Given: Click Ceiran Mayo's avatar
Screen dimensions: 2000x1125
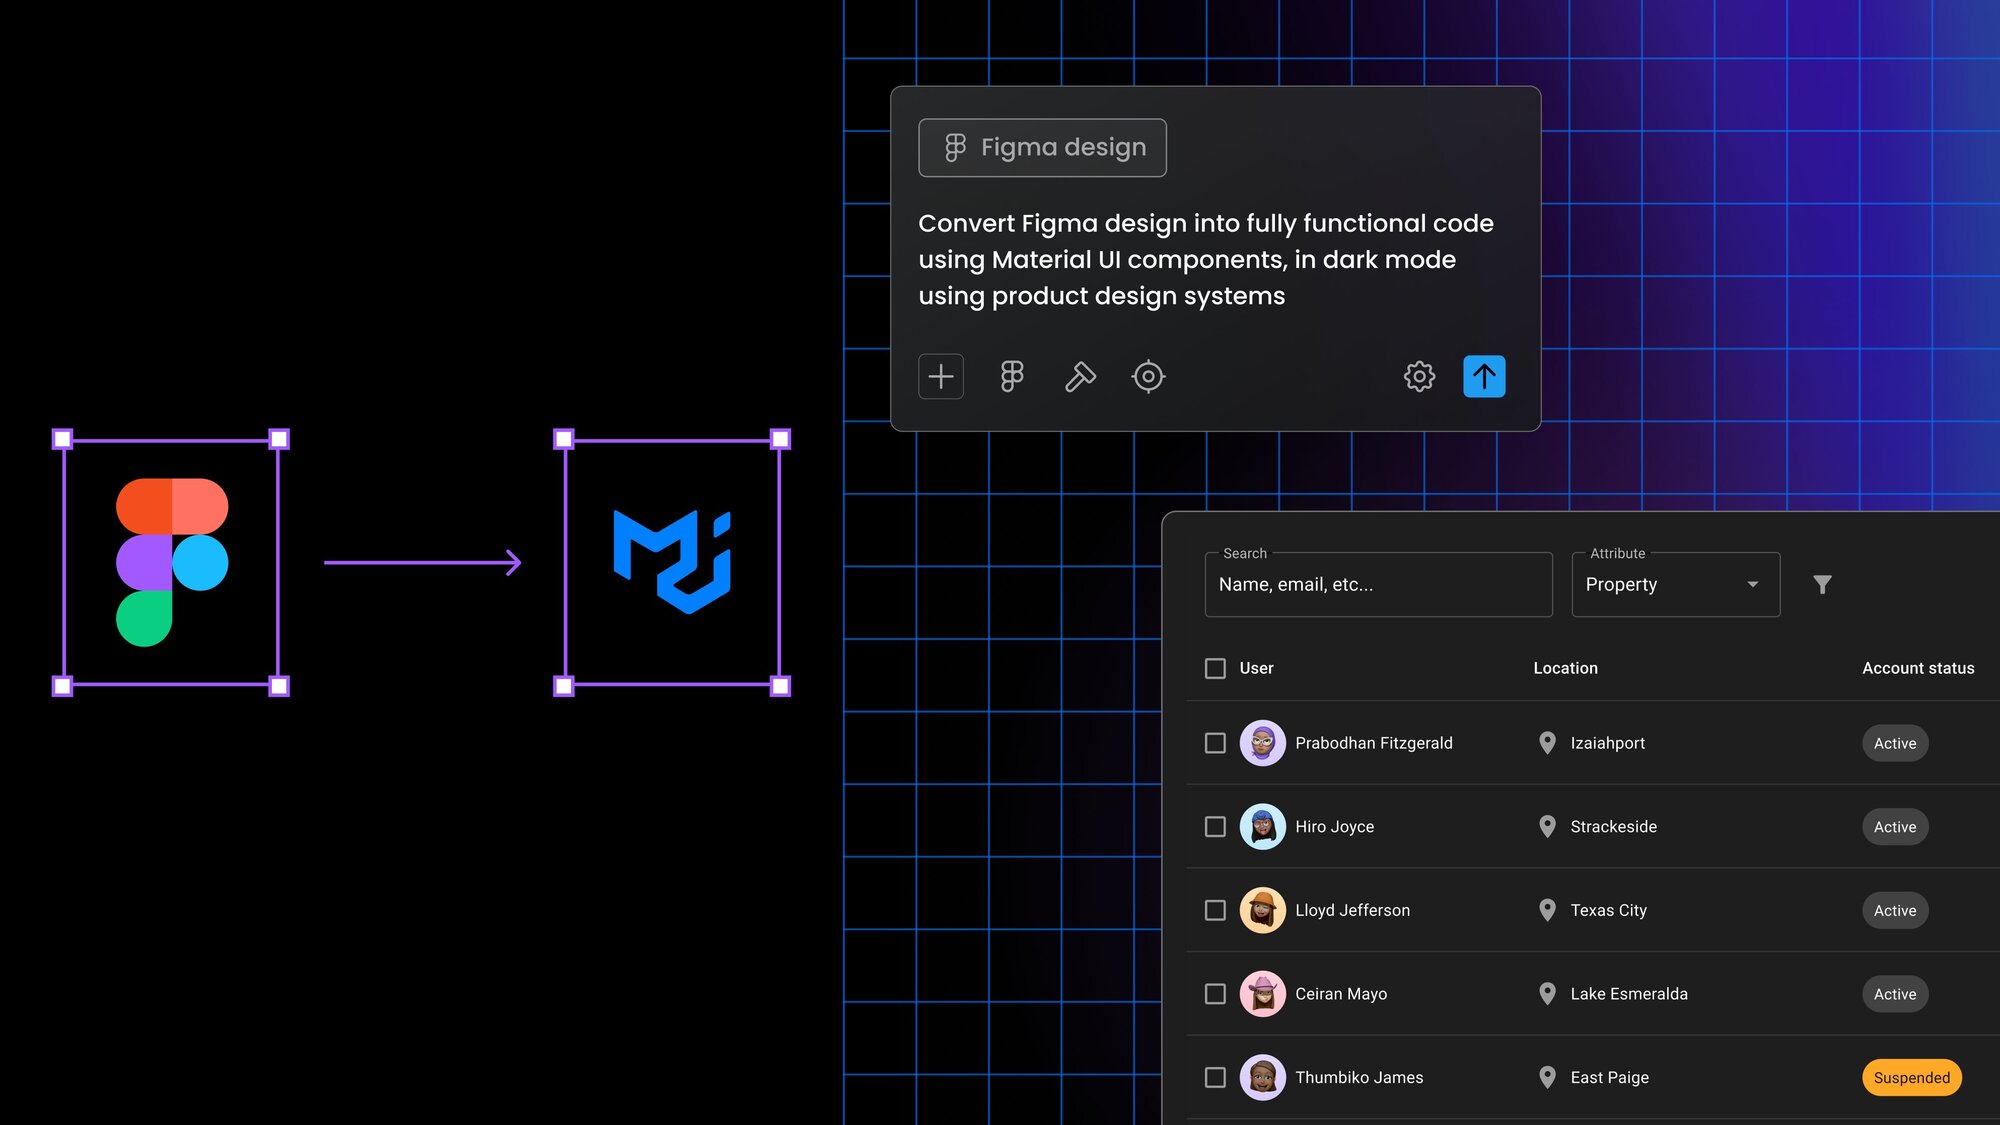Looking at the screenshot, I should click(x=1263, y=994).
